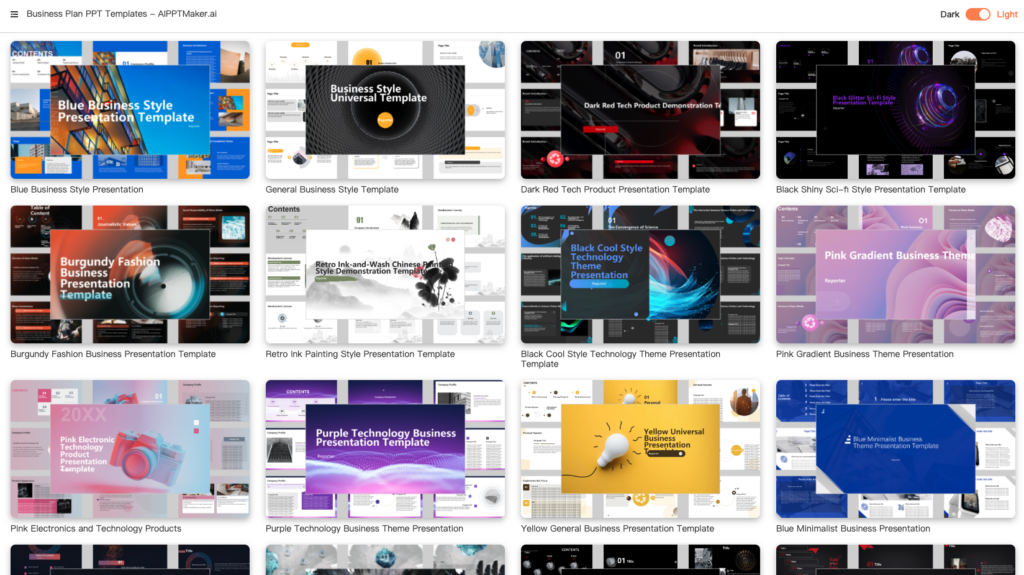Open the Retro Ink Painting Style thumbnail
The width and height of the screenshot is (1024, 575).
pos(385,275)
